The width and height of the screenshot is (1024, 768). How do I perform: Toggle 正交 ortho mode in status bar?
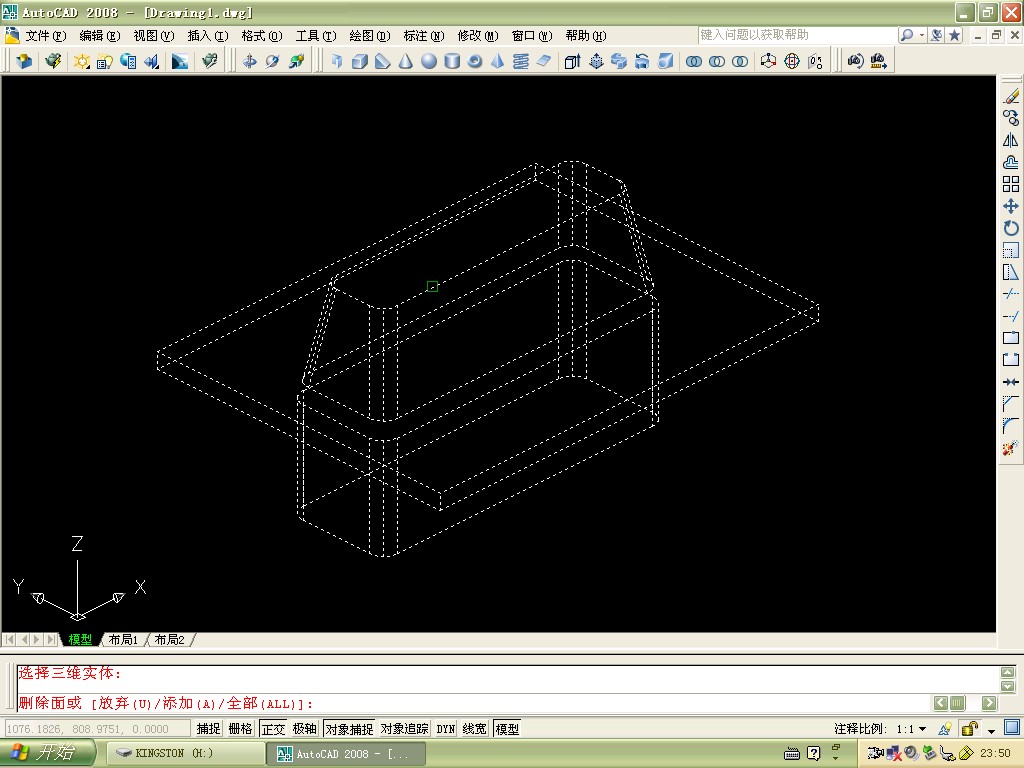pyautogui.click(x=273, y=728)
